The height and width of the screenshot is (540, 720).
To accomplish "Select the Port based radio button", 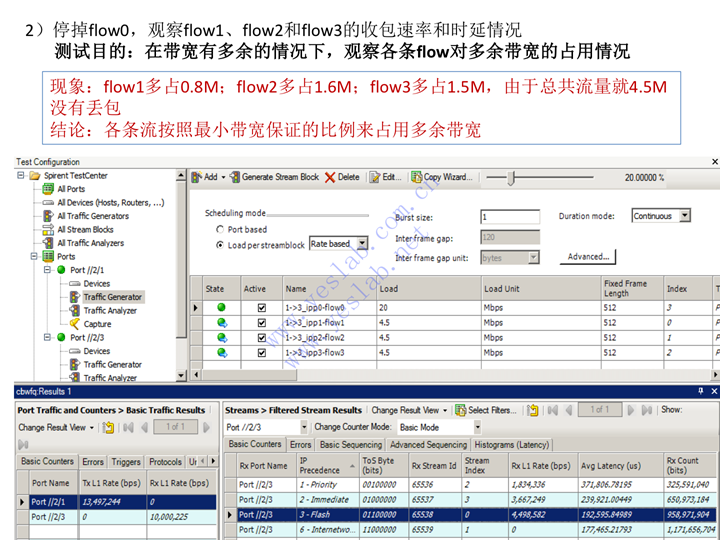I will point(220,229).
